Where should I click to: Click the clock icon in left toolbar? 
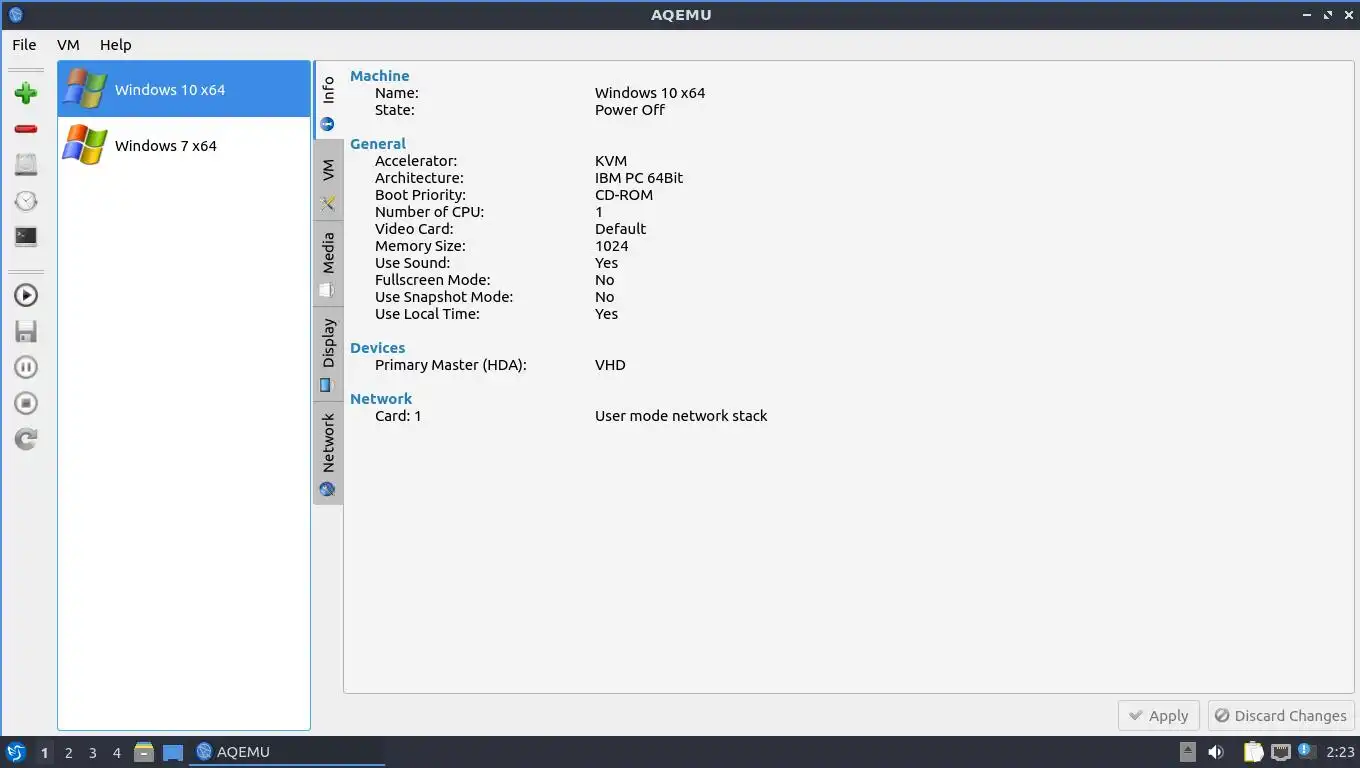pyautogui.click(x=26, y=201)
